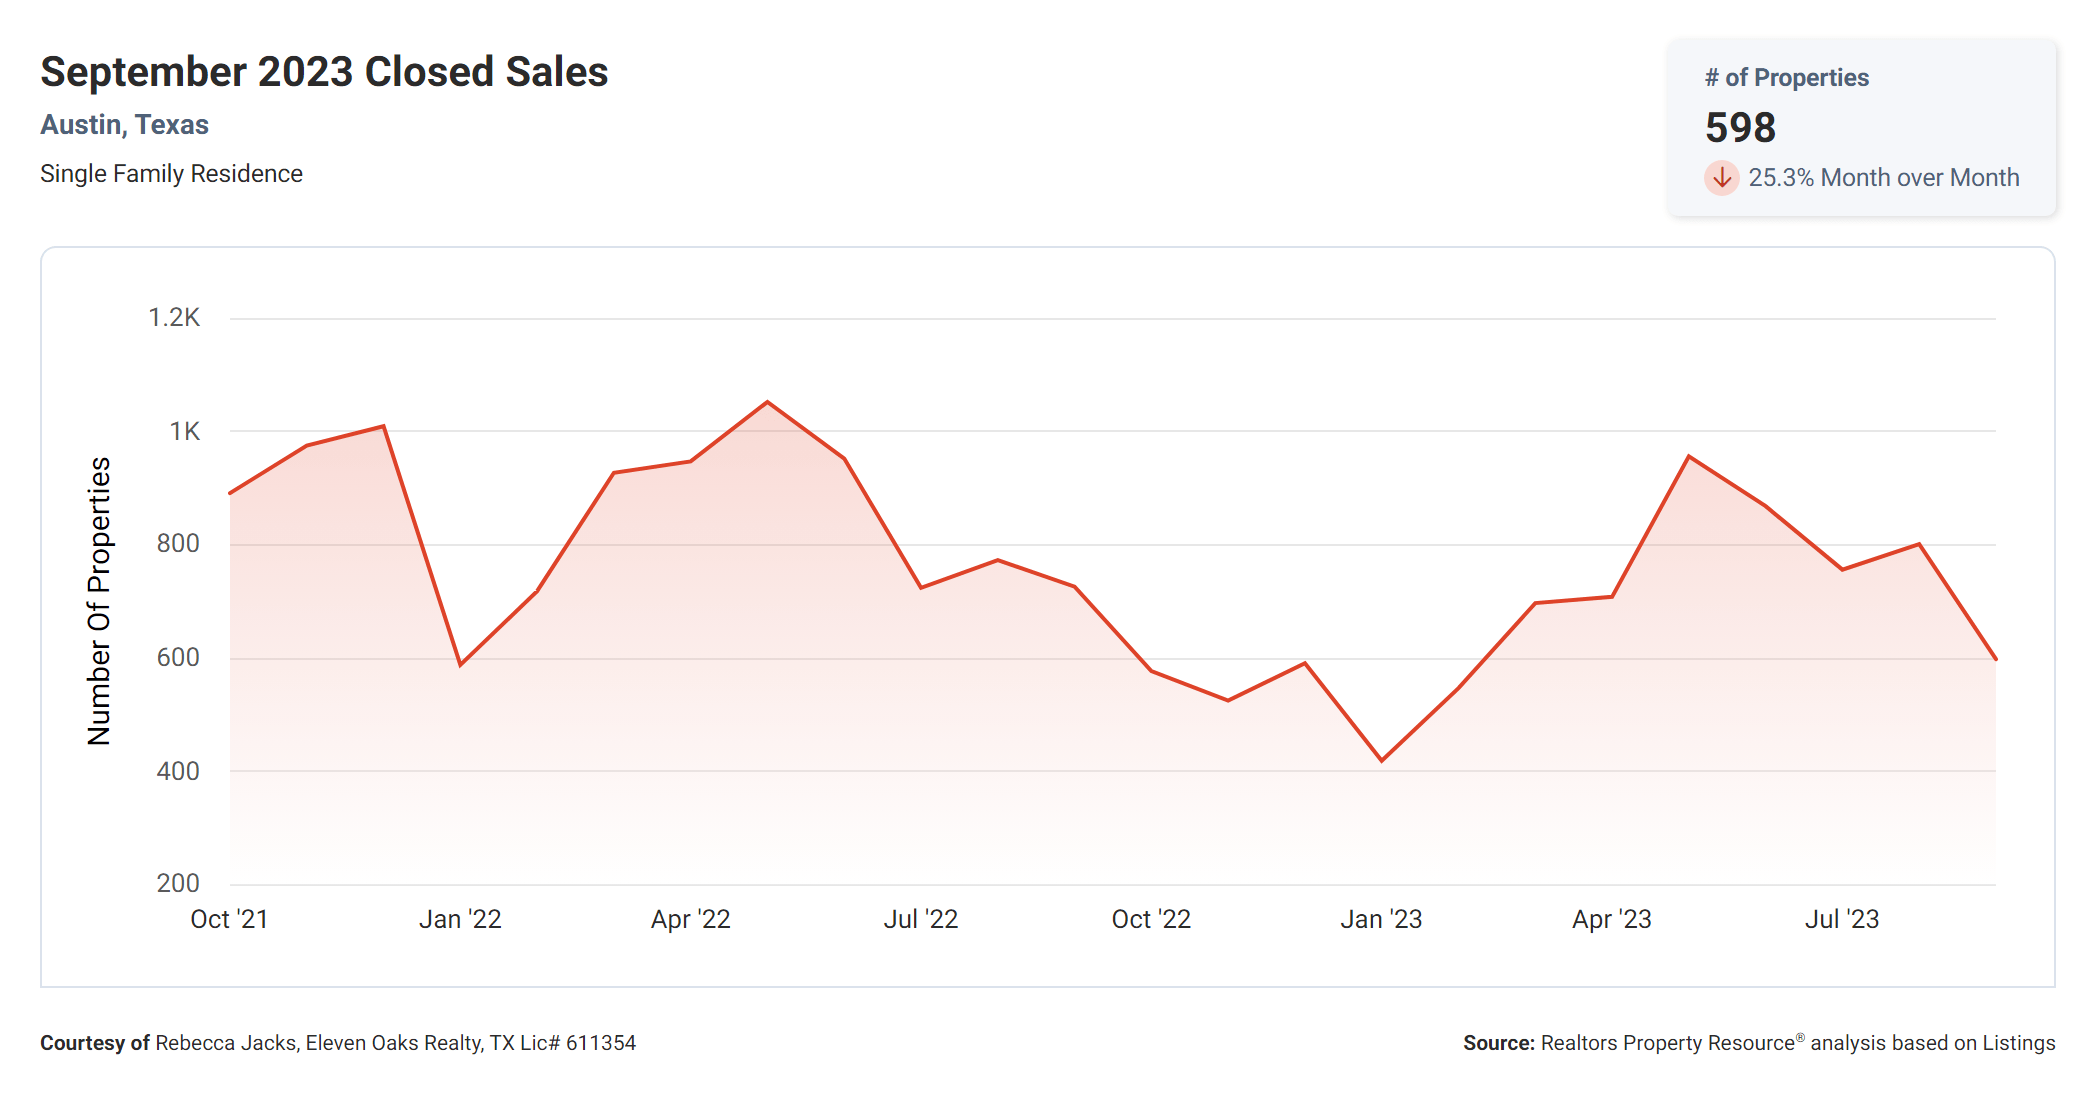Click the Jul '23 x-axis label
Screen dimensions: 2096x1100
1841,919
